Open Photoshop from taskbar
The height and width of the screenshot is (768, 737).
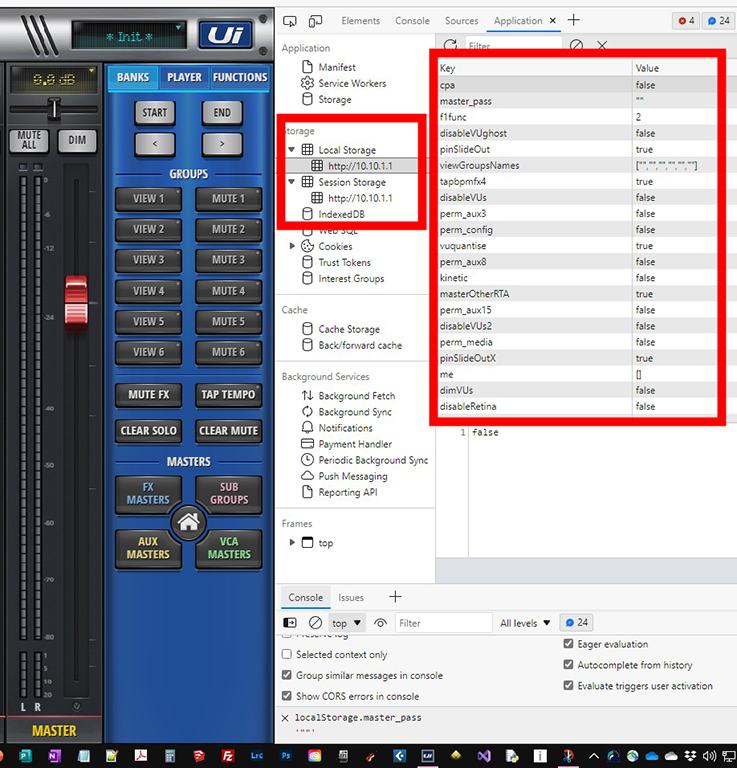point(285,756)
